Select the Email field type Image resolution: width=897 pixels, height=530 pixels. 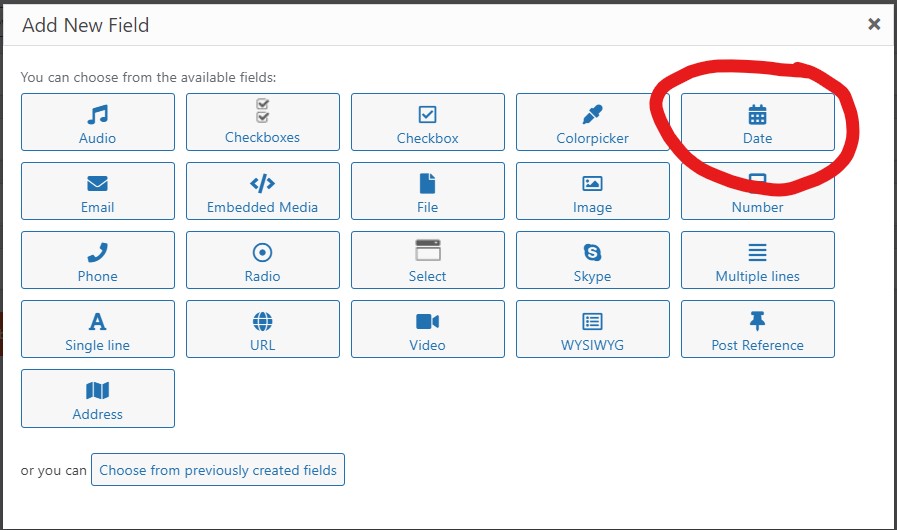coord(97,192)
